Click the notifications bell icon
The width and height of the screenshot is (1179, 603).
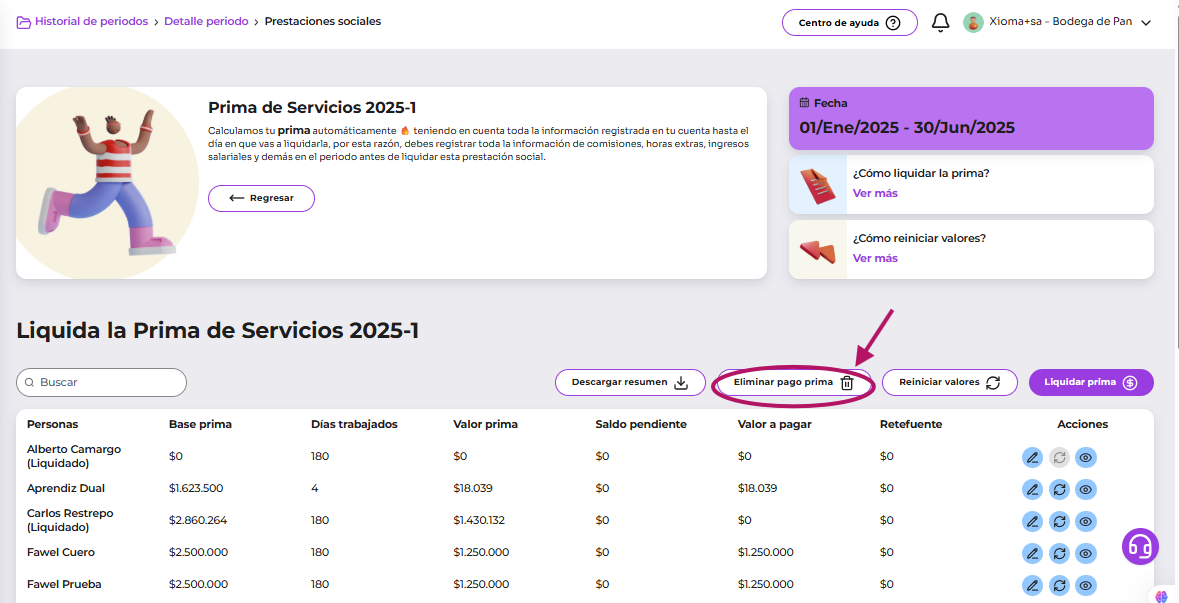point(940,22)
